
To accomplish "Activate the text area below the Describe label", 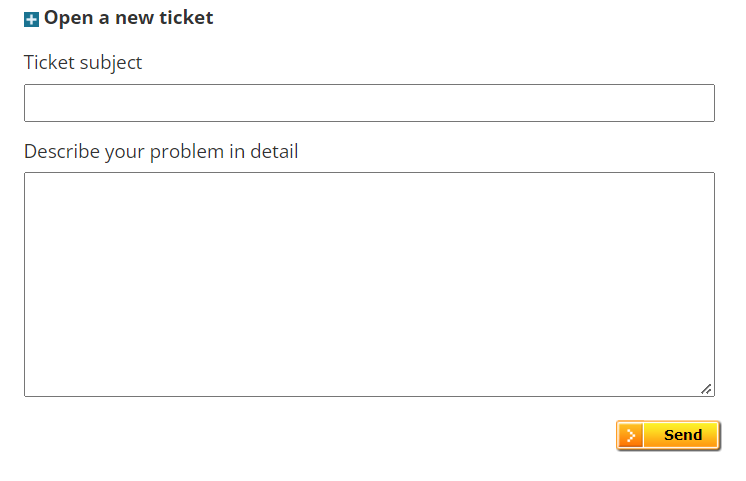I will tap(369, 285).
